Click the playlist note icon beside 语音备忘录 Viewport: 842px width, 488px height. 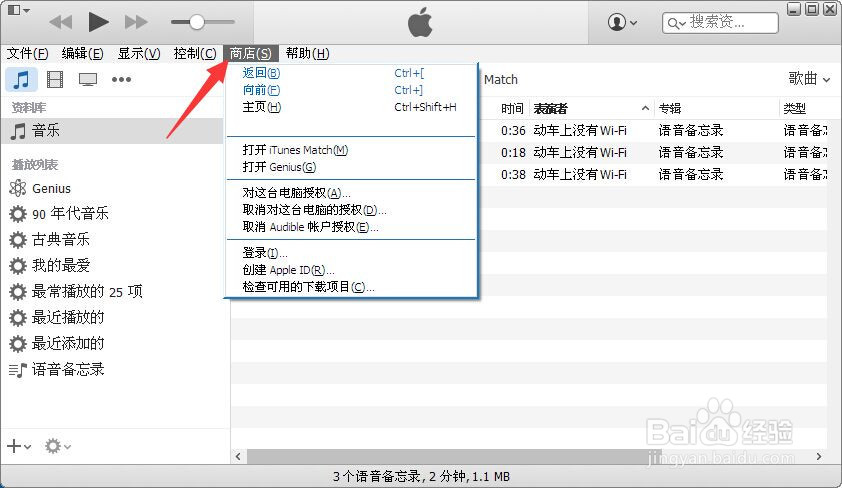point(18,370)
